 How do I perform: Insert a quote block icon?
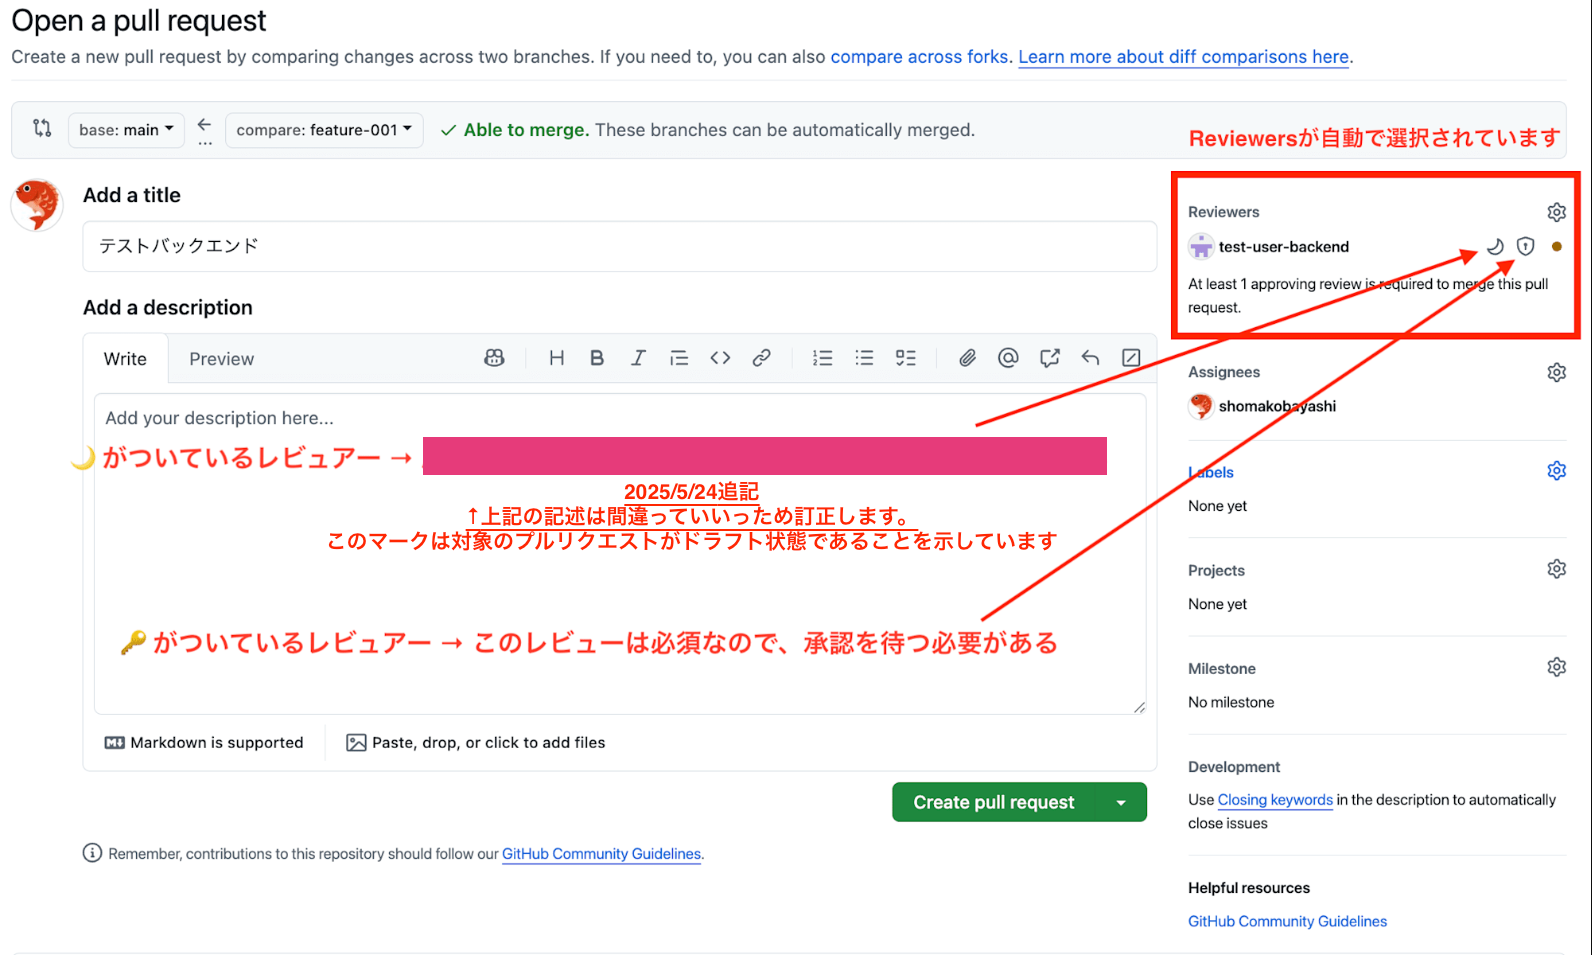(x=679, y=358)
